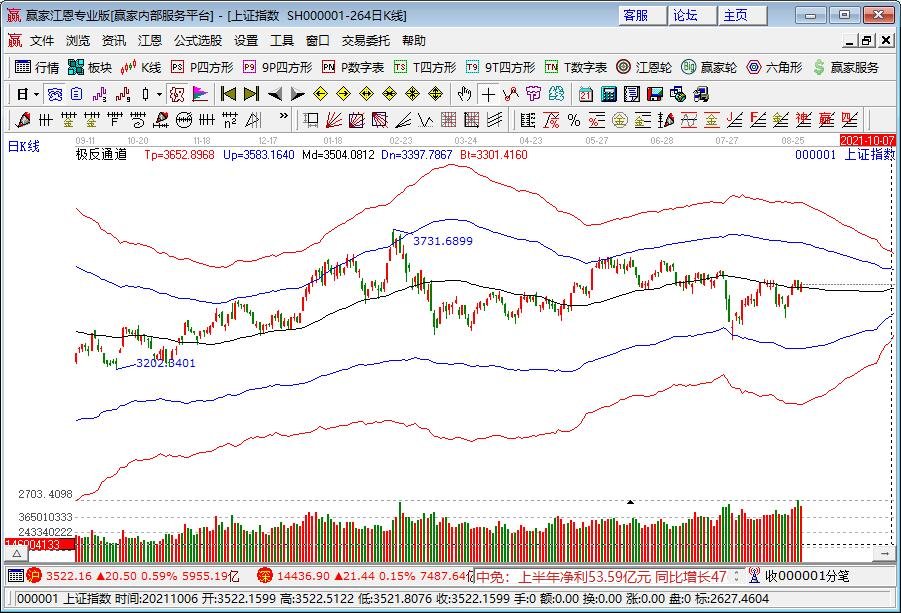Click the circled 金 golden ratio icon
Viewport: 901px width, 613px height.
click(619, 119)
